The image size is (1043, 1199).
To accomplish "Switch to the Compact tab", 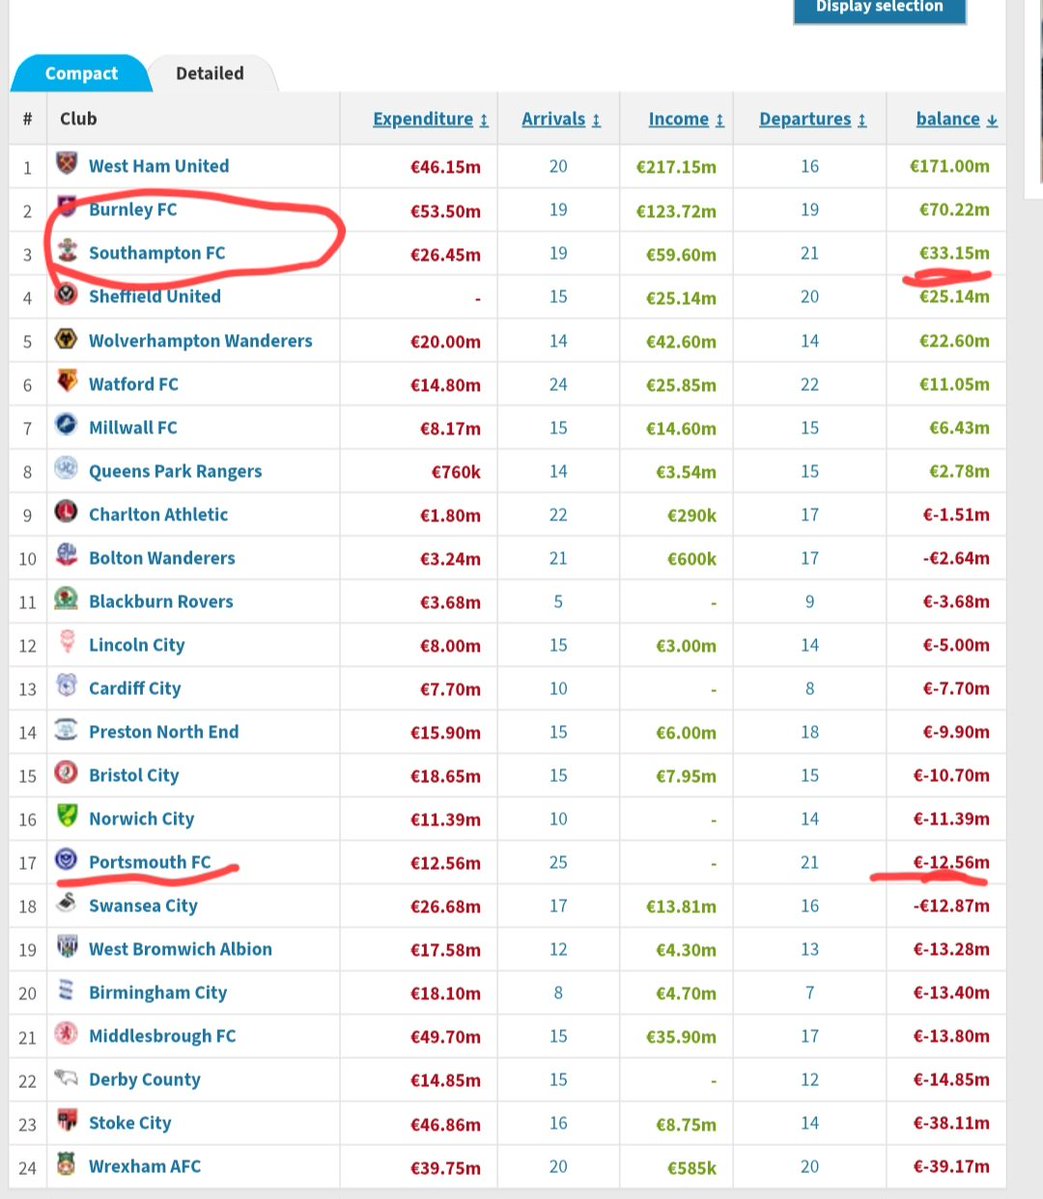I will pyautogui.click(x=81, y=73).
